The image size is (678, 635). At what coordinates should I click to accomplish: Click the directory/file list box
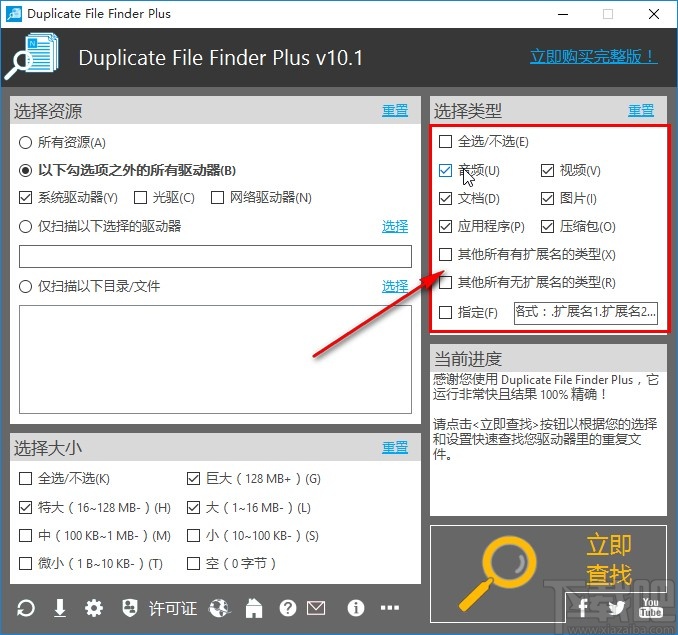(215, 360)
